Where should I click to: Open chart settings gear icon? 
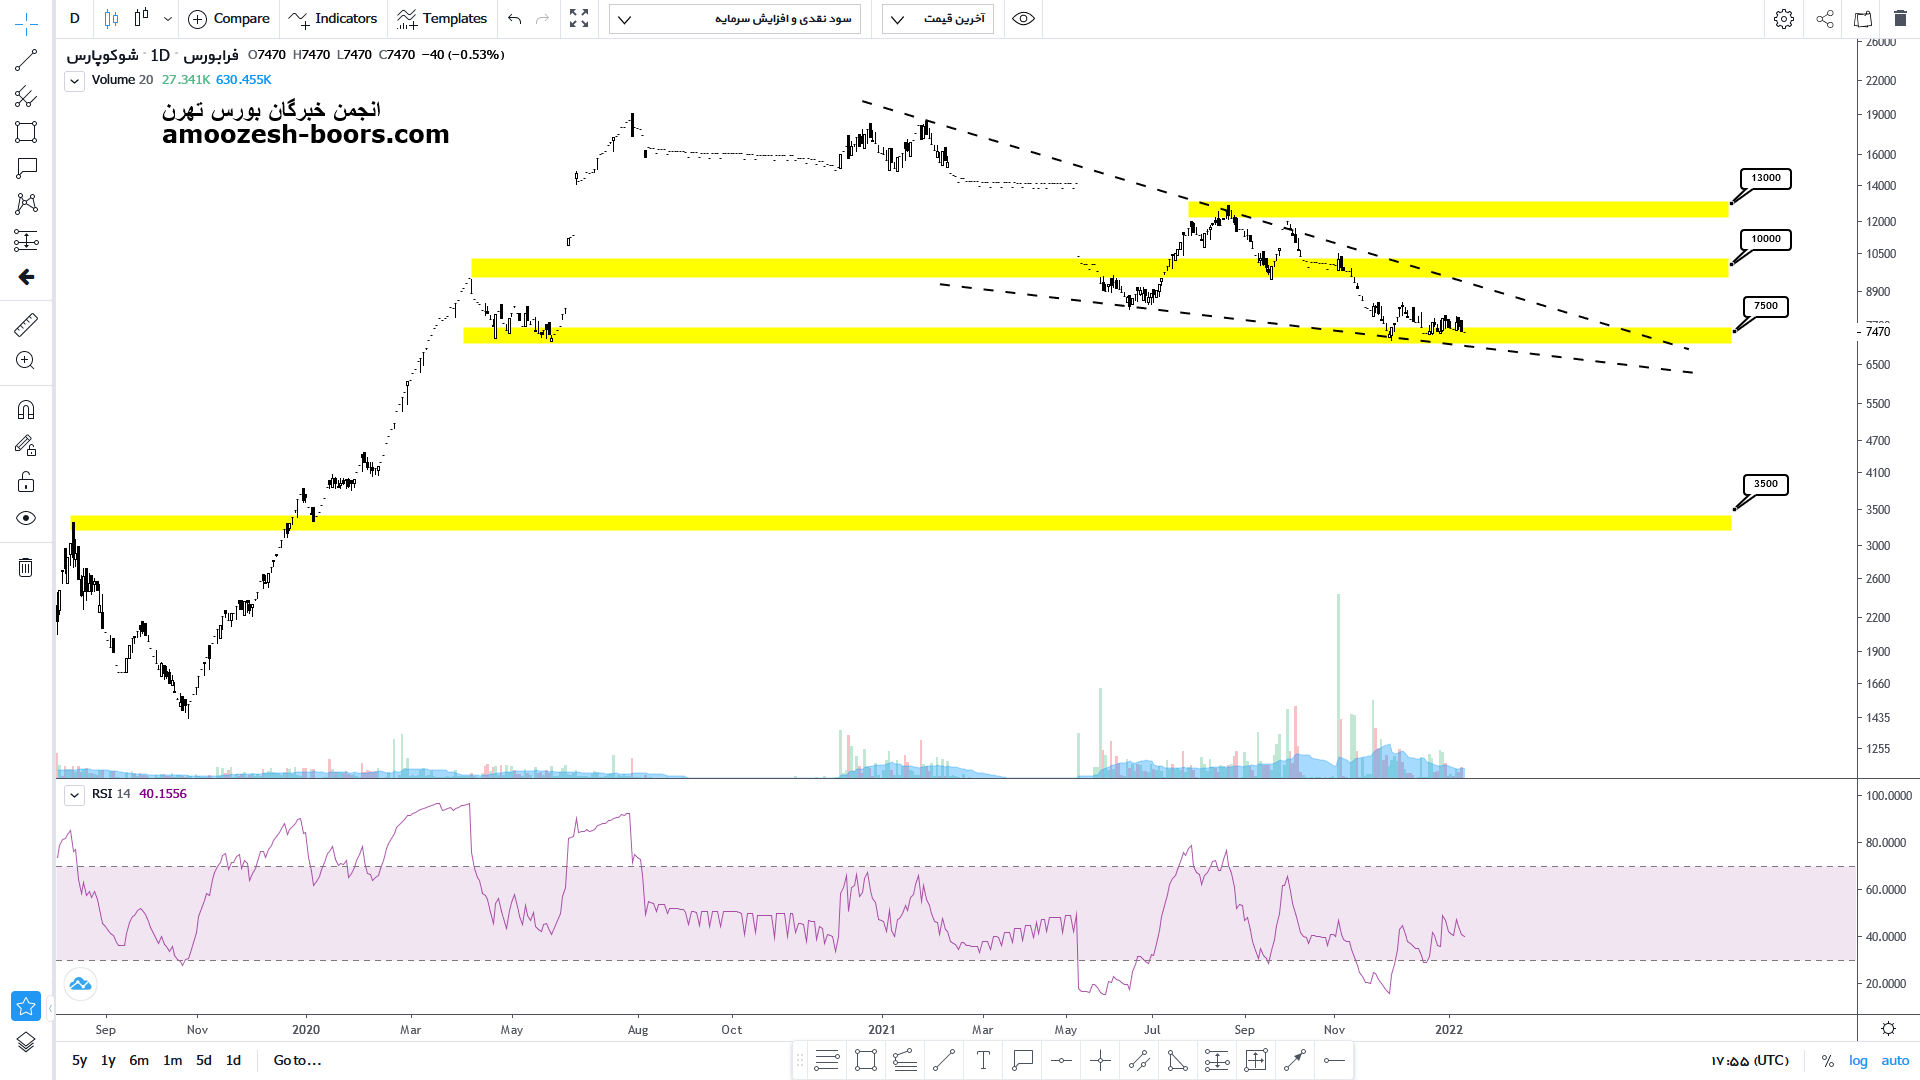[1784, 19]
